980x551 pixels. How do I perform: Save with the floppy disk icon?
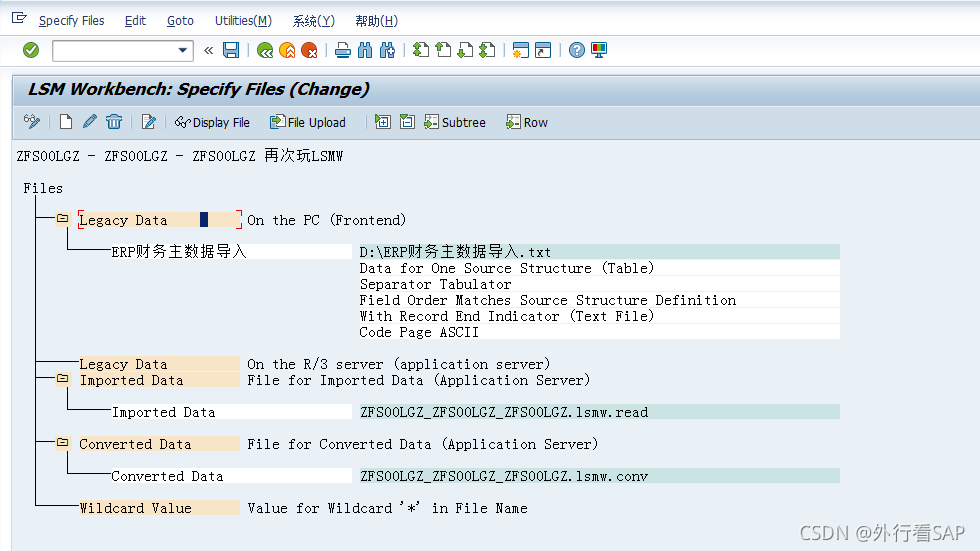point(231,50)
